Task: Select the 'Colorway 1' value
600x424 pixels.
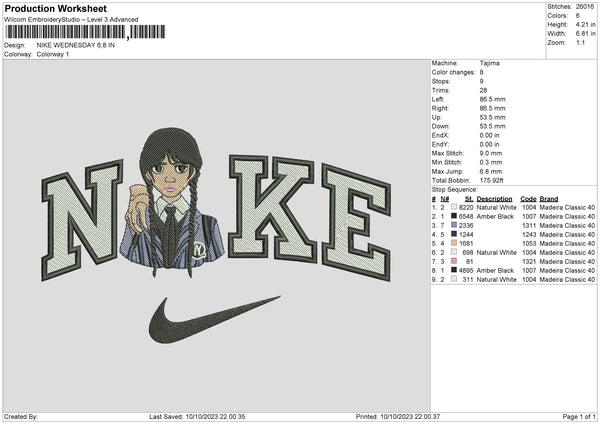Action: (x=53, y=54)
